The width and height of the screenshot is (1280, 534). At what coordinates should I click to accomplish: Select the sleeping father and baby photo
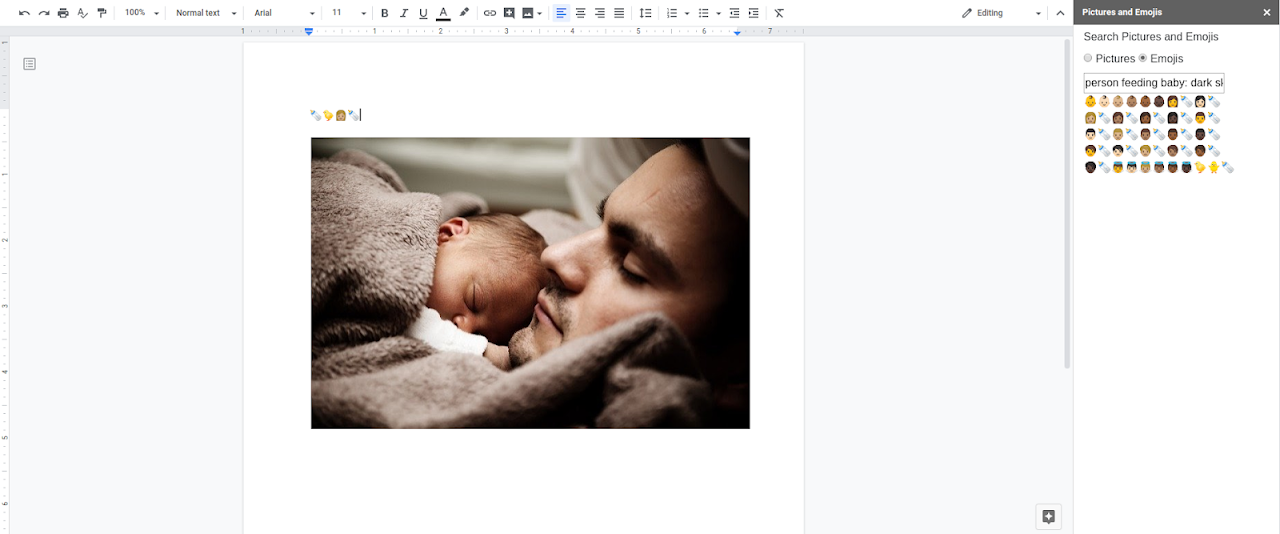coord(530,283)
